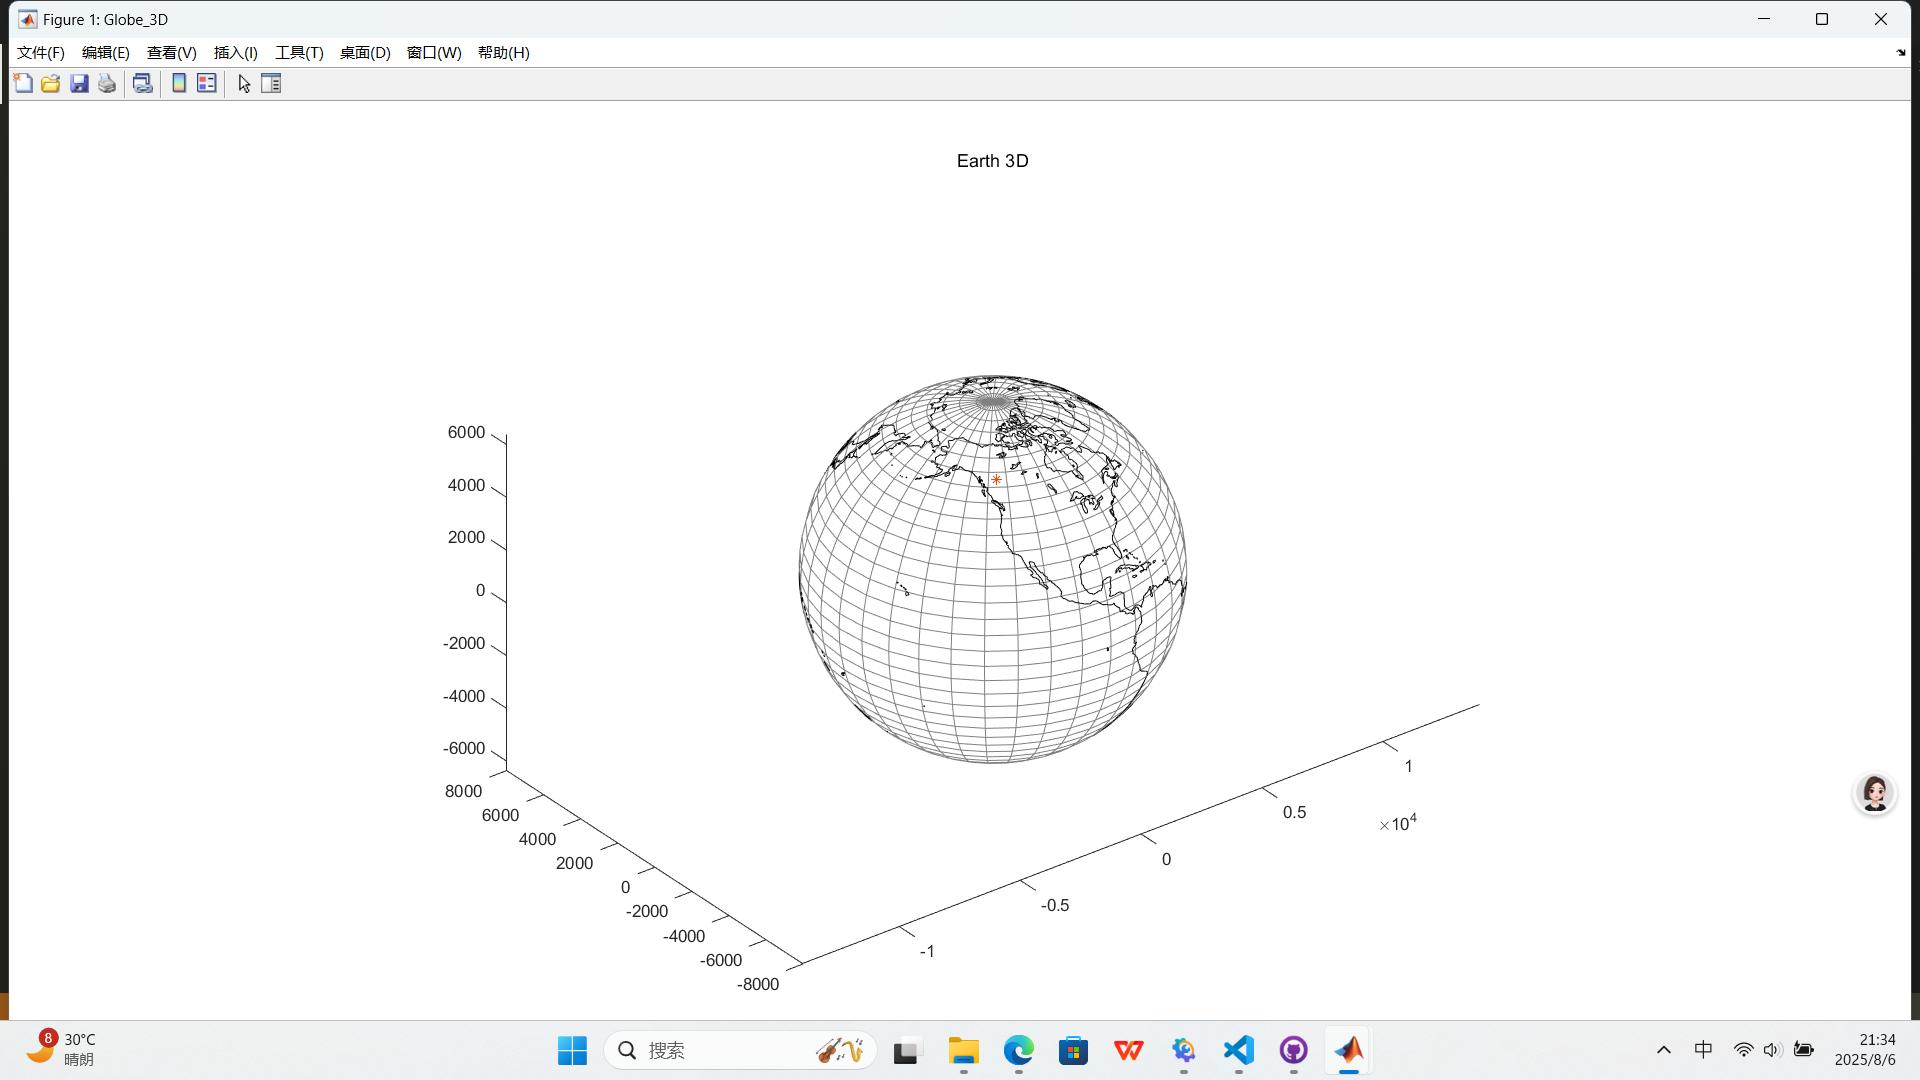The height and width of the screenshot is (1080, 1920).
Task: Toggle the Insert Colorbar icon
Action: pyautogui.click(x=179, y=84)
